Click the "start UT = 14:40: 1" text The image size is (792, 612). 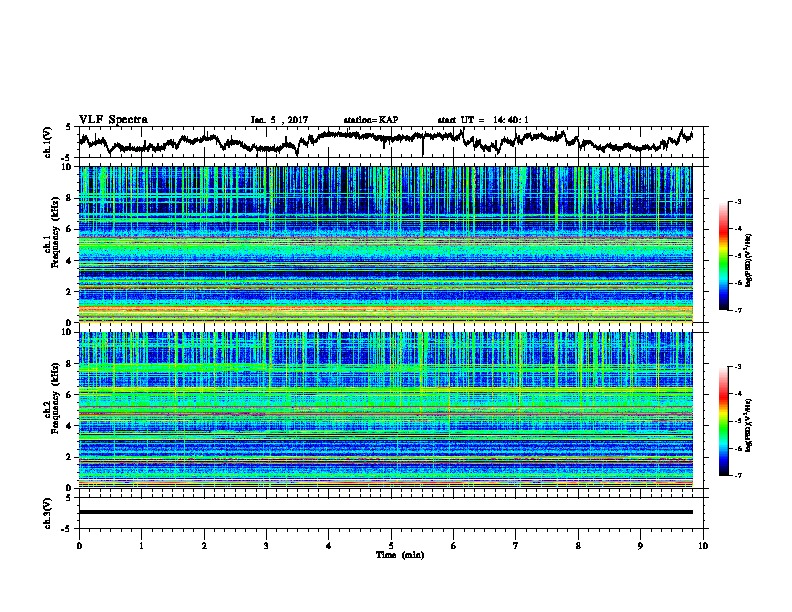[483, 120]
